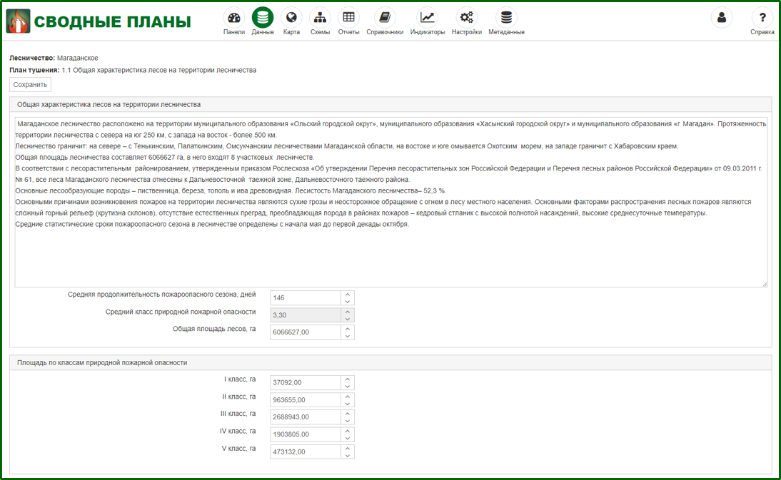Open the Метаданные stack icon
Image resolution: width=781 pixels, height=480 pixels.
[x=506, y=18]
